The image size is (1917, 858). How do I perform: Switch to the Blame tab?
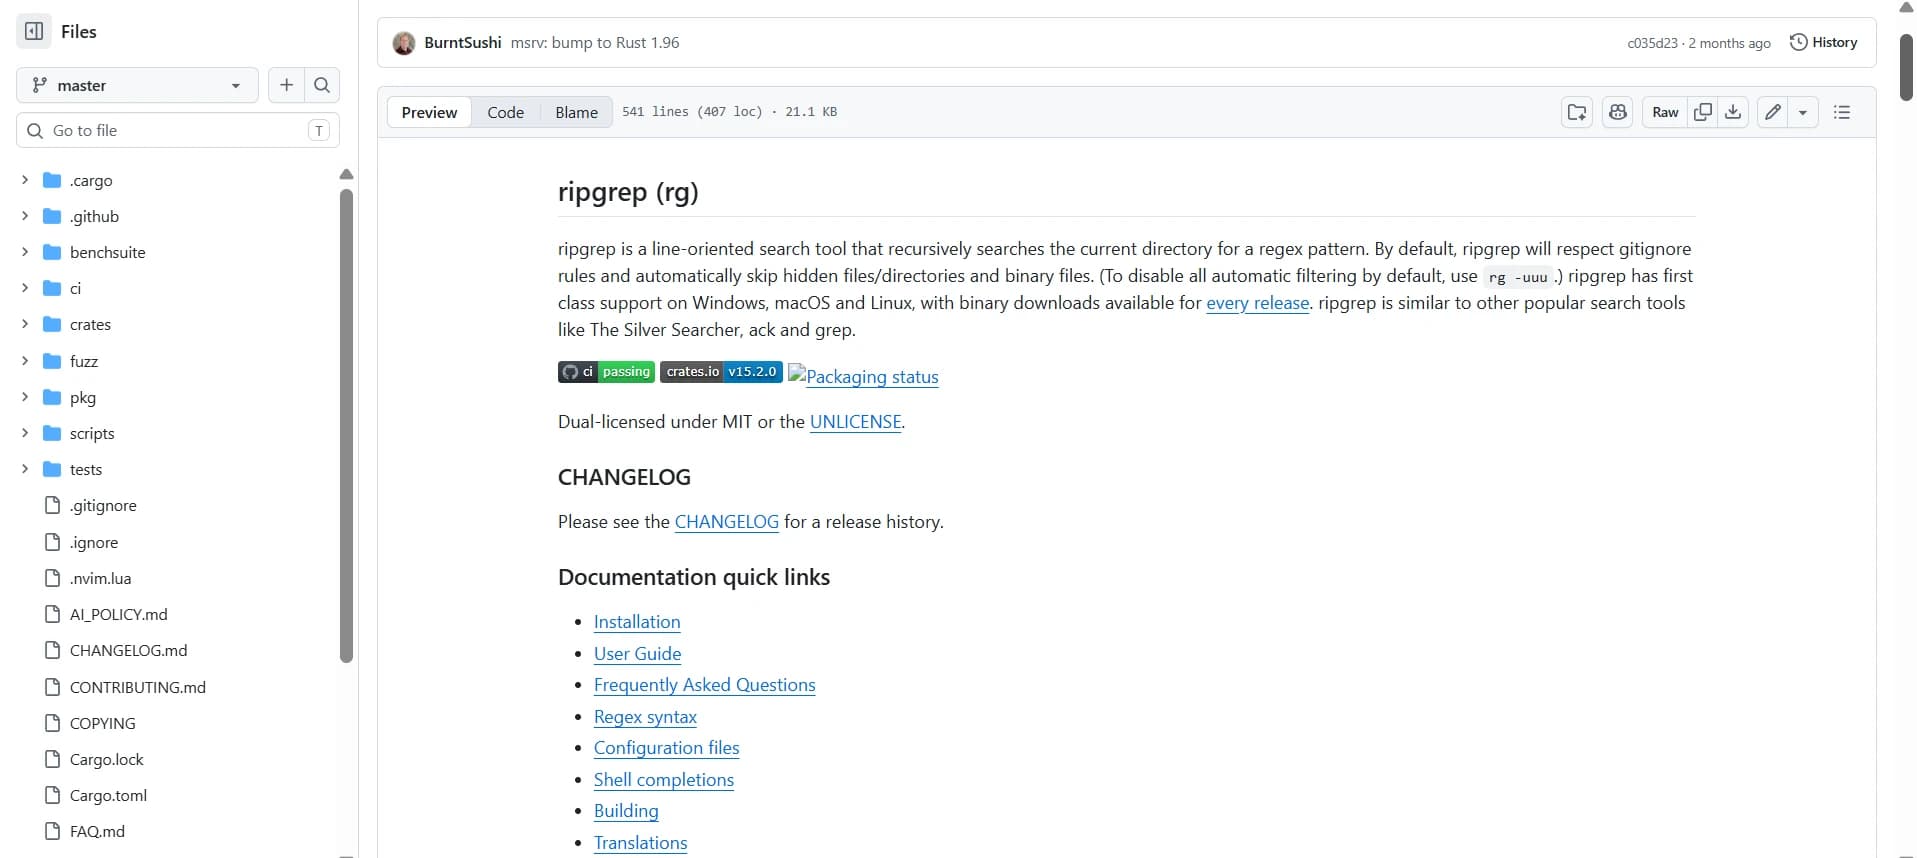point(576,112)
